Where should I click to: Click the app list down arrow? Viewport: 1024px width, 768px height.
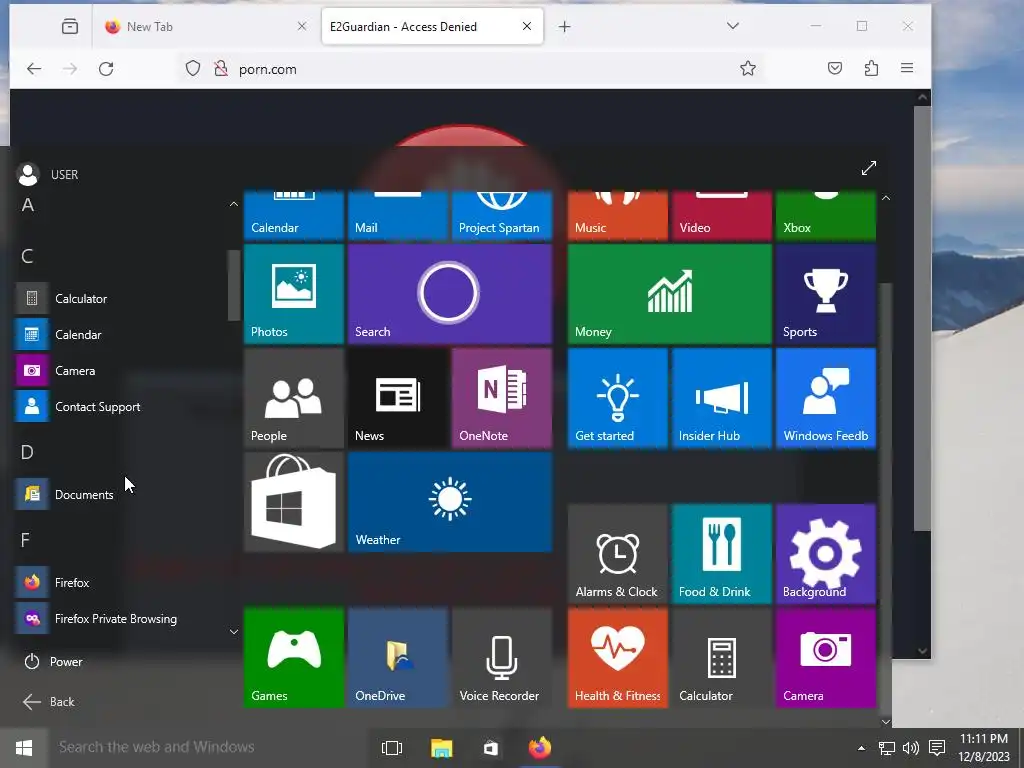pos(234,632)
